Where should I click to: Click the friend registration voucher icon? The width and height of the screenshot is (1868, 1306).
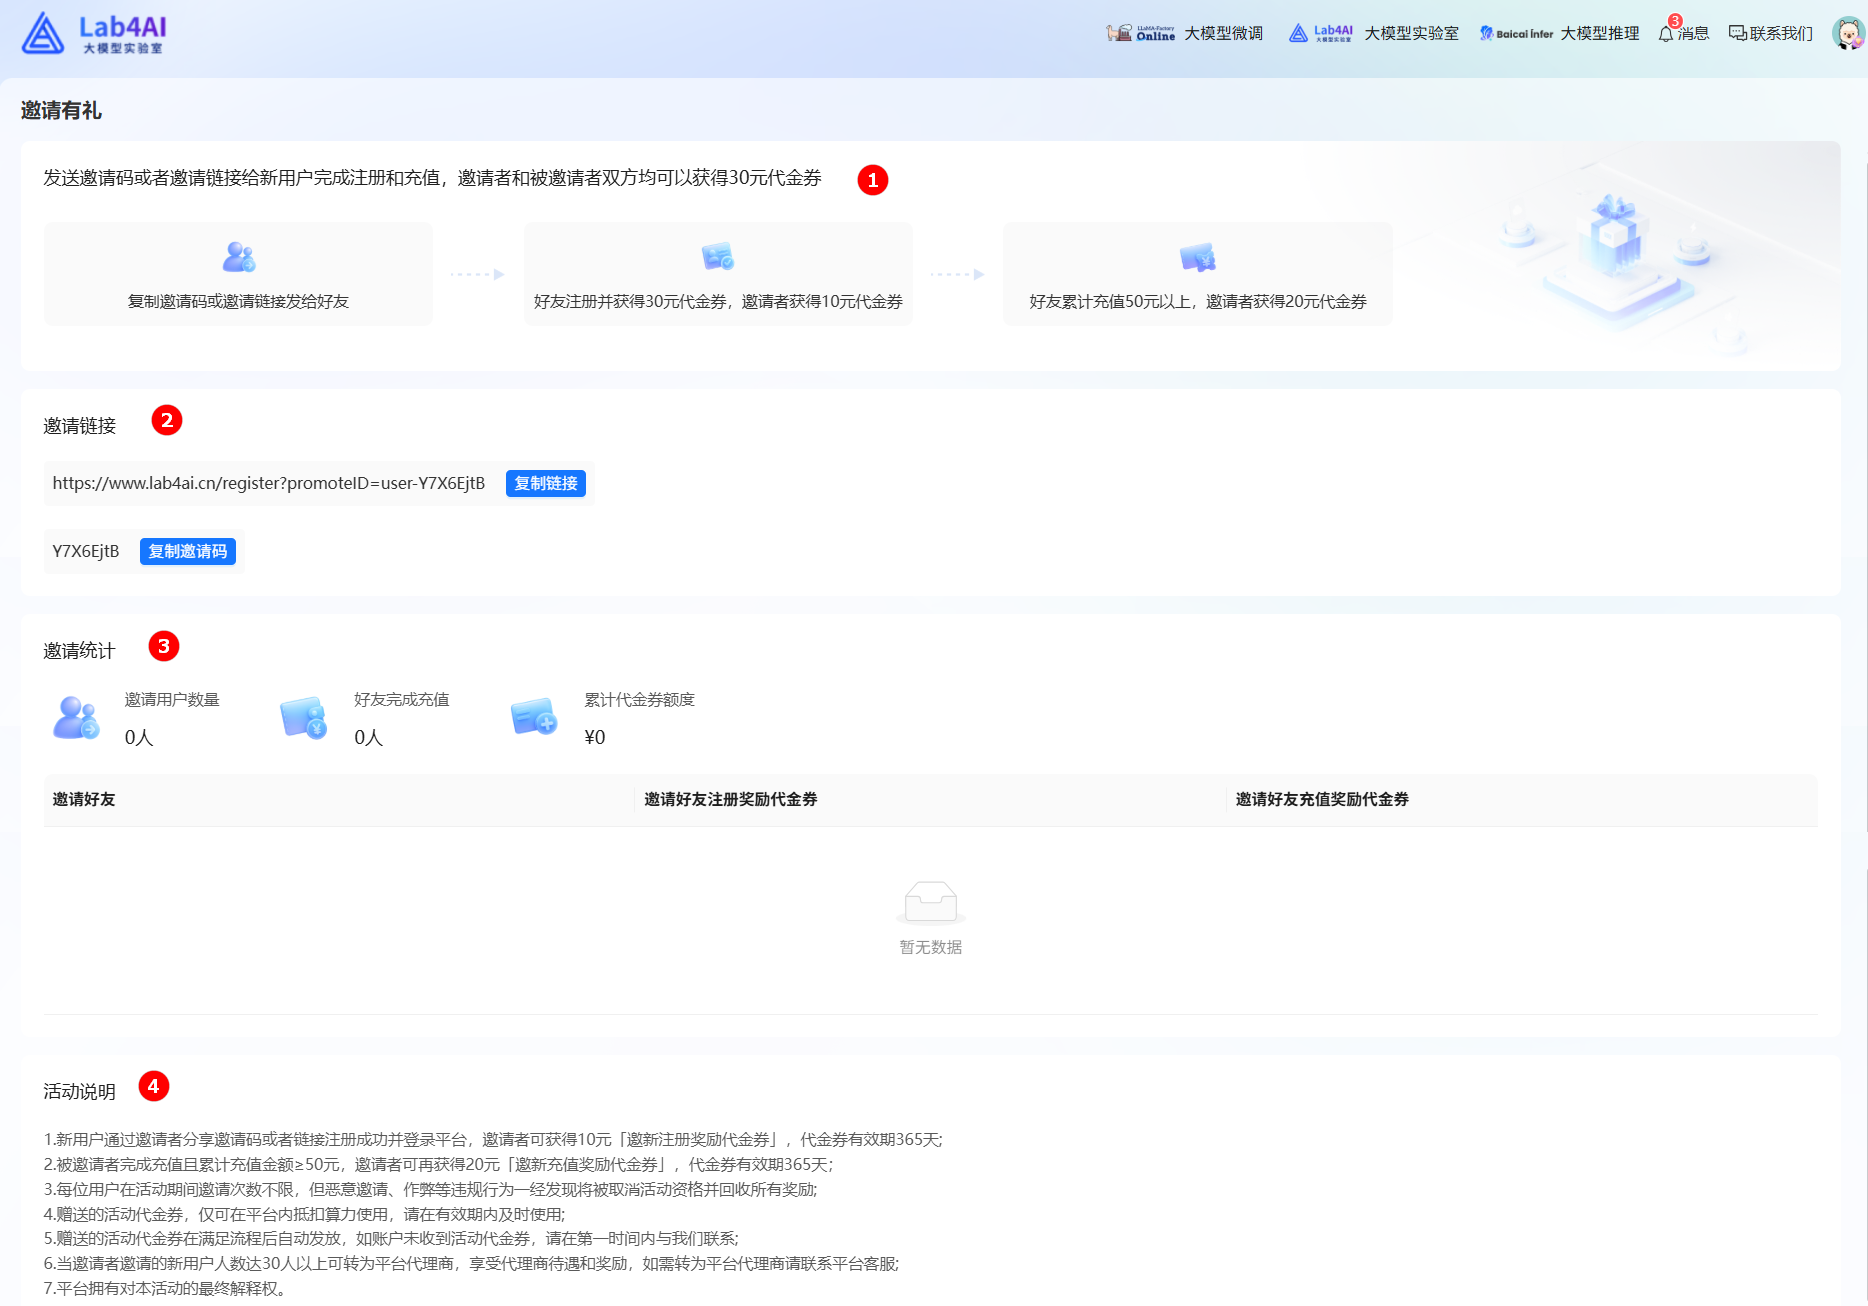pos(718,258)
